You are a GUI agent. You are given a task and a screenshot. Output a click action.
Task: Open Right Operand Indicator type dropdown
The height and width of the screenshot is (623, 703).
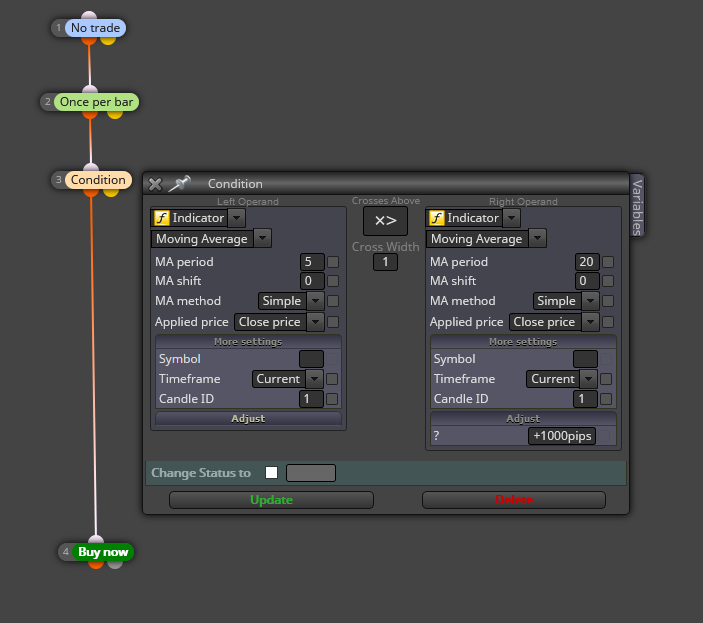tap(511, 218)
